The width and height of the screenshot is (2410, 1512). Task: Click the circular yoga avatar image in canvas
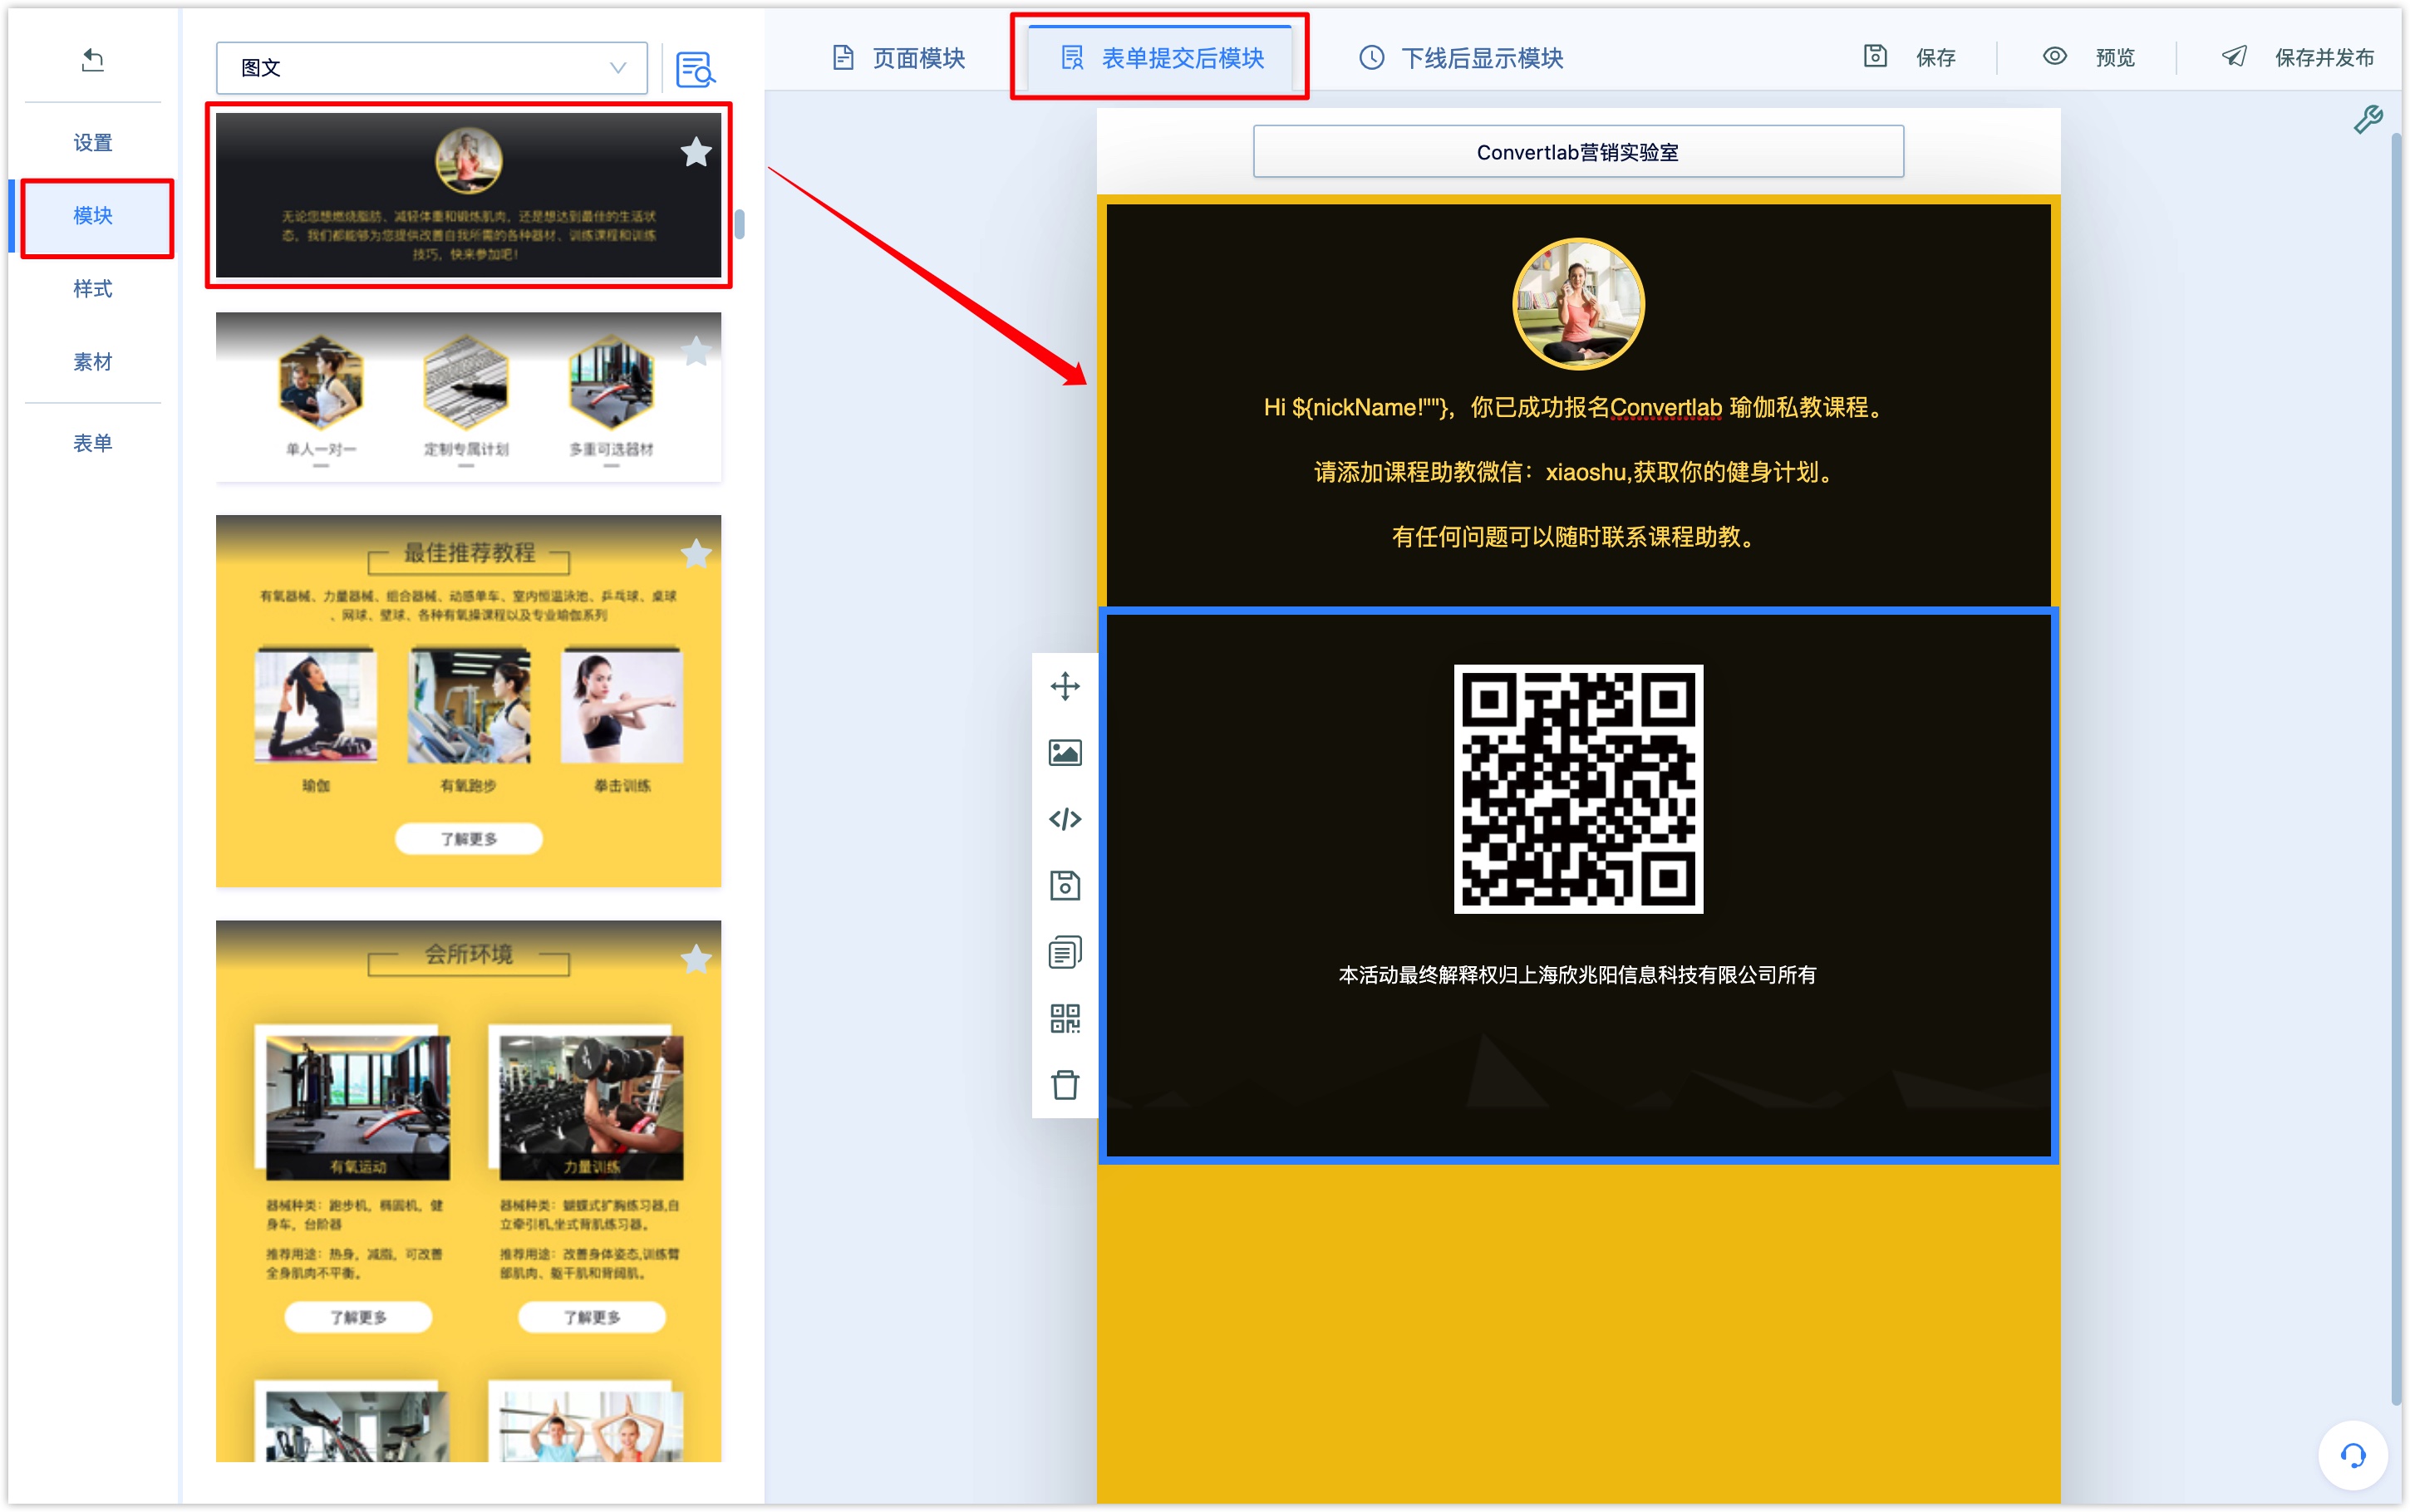click(1577, 303)
